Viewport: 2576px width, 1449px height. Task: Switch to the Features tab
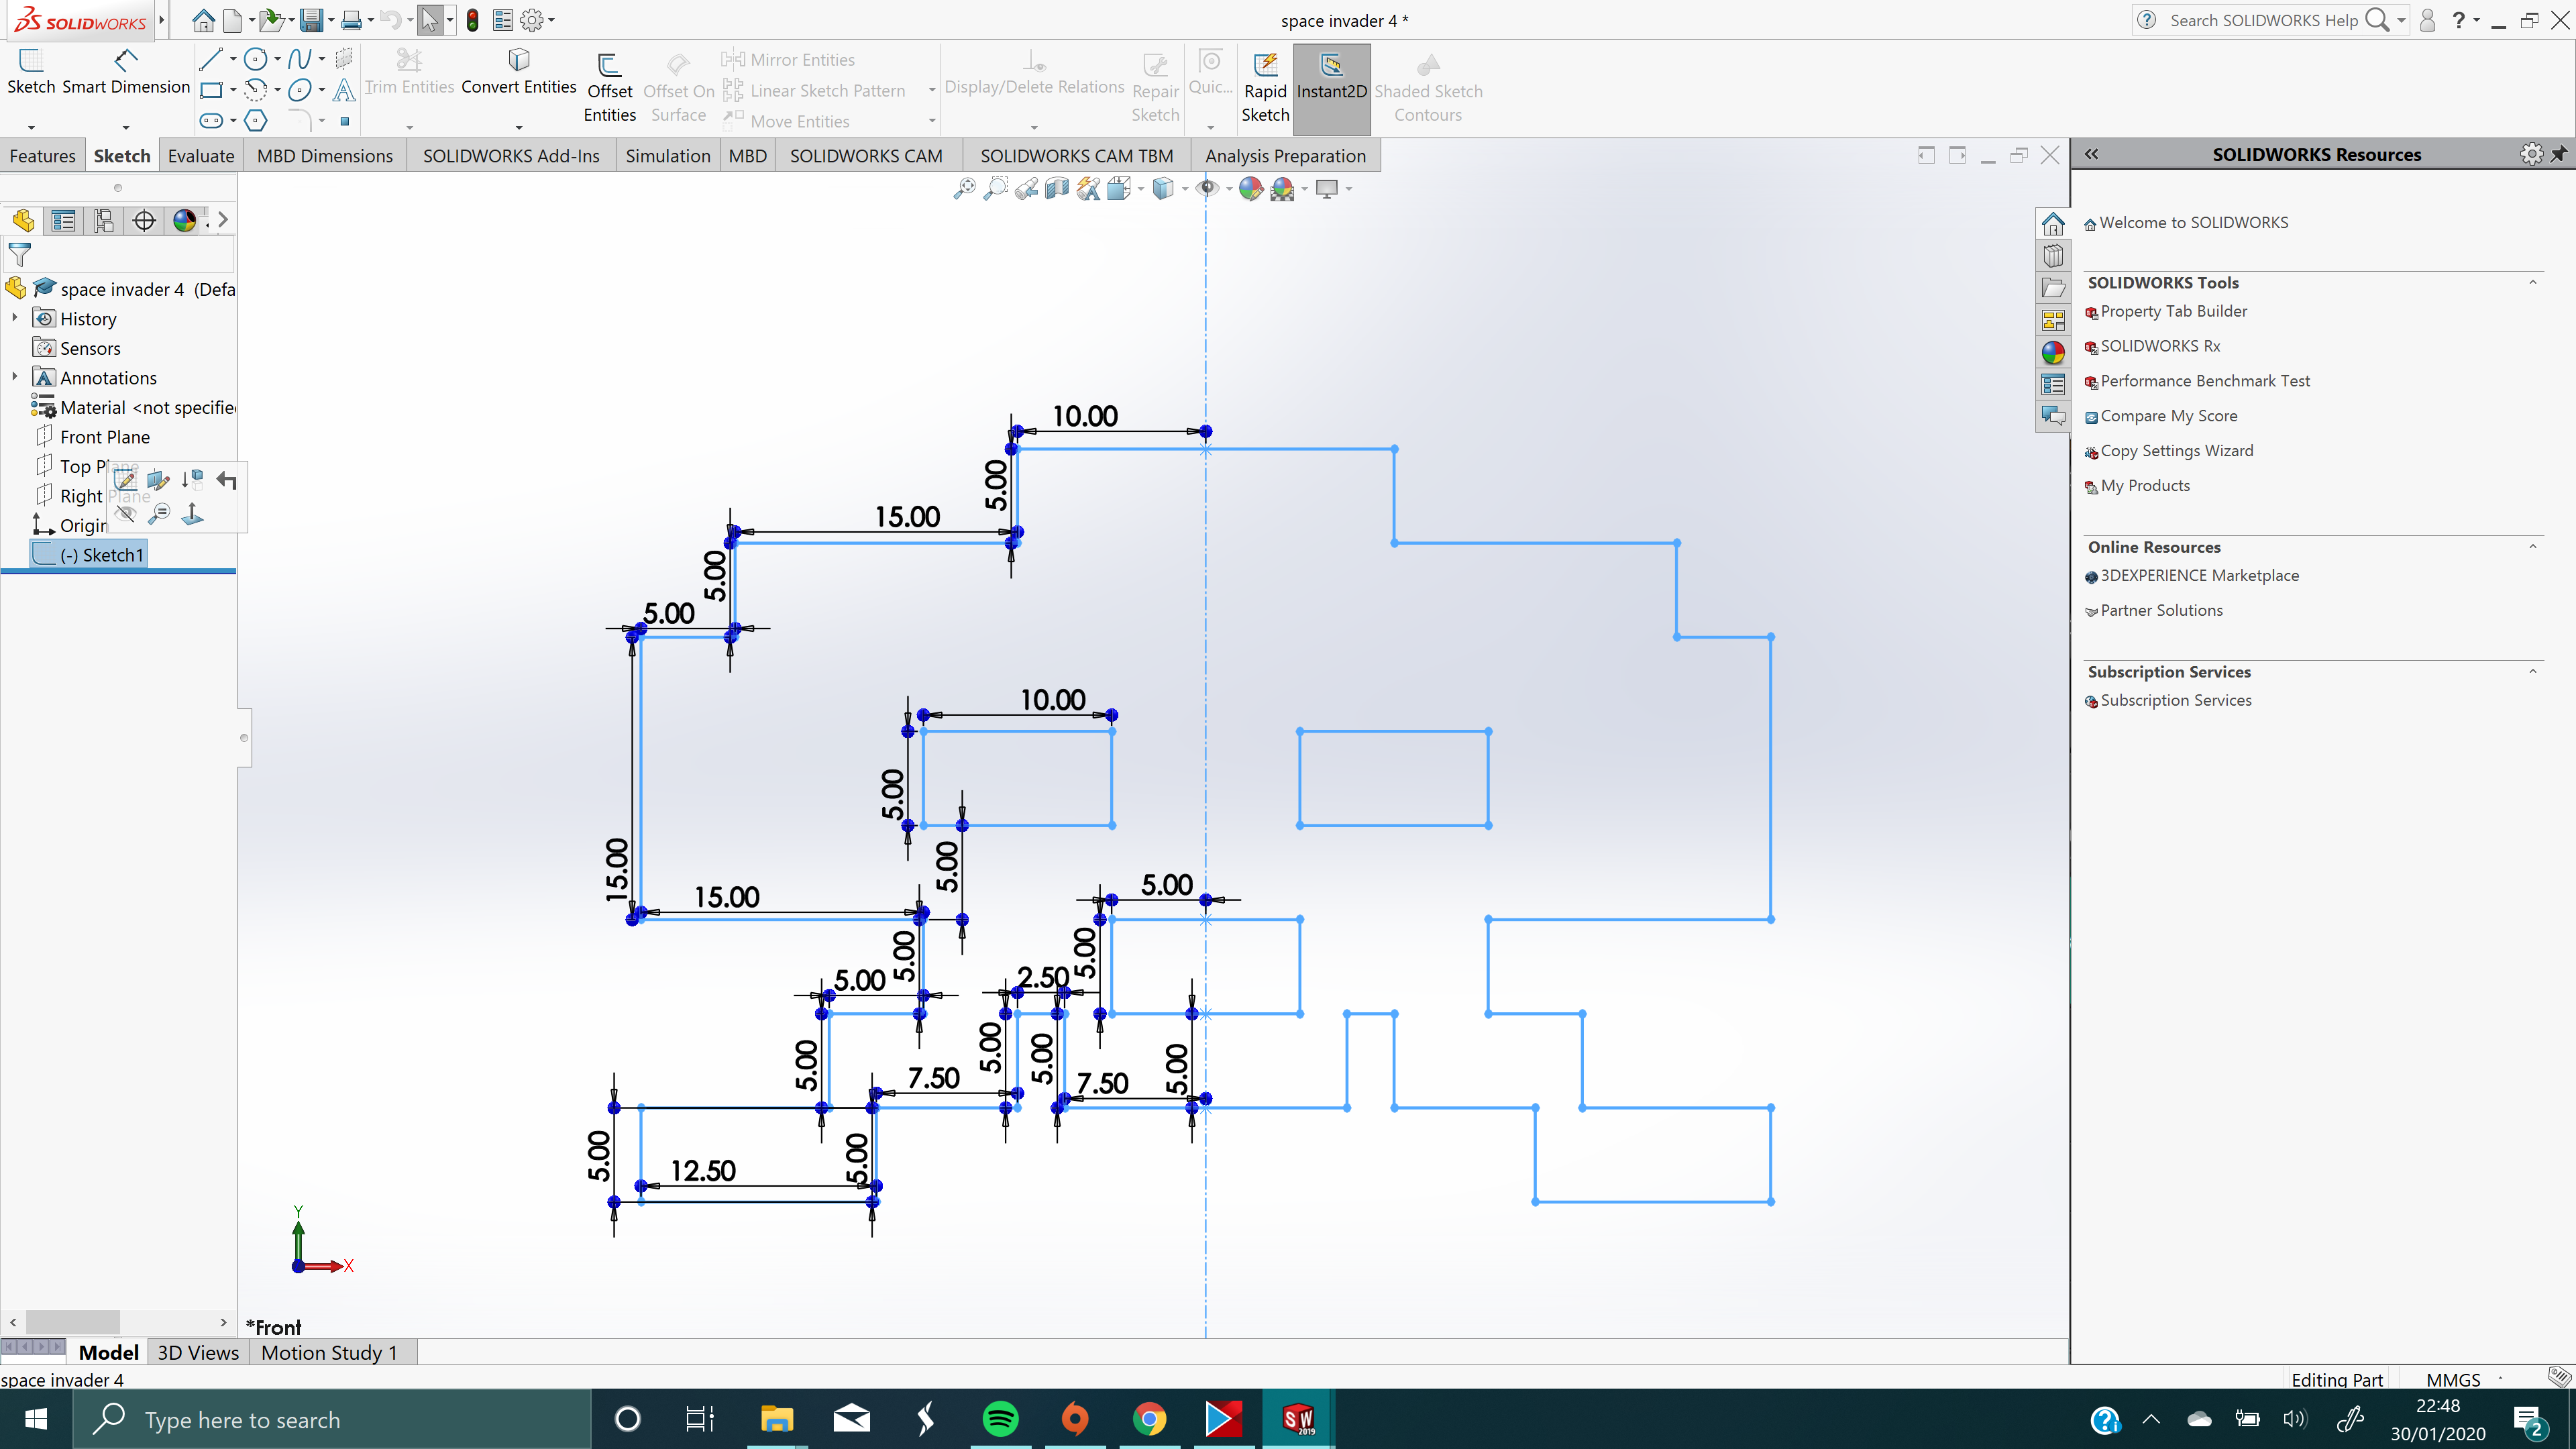[x=42, y=156]
